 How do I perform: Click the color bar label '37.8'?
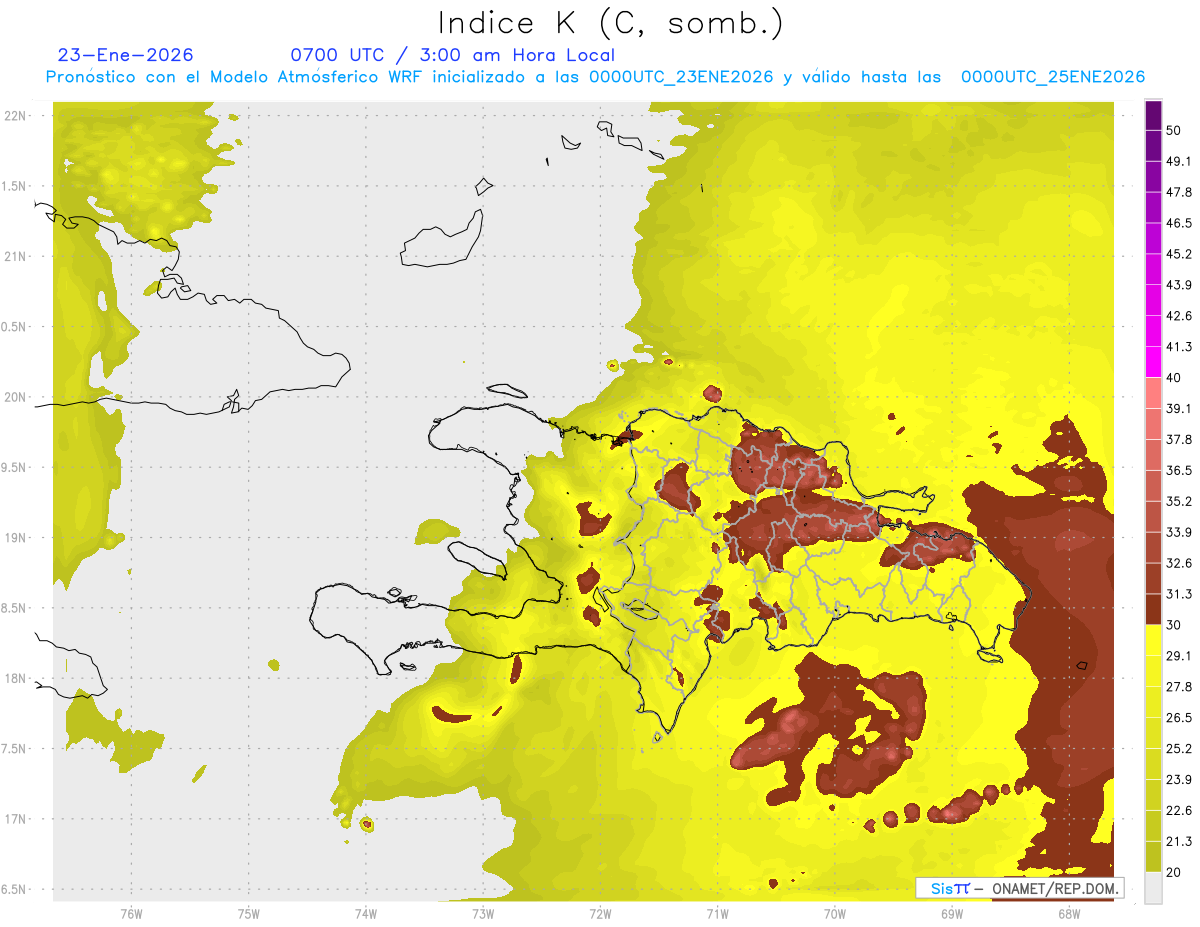pyautogui.click(x=1179, y=440)
